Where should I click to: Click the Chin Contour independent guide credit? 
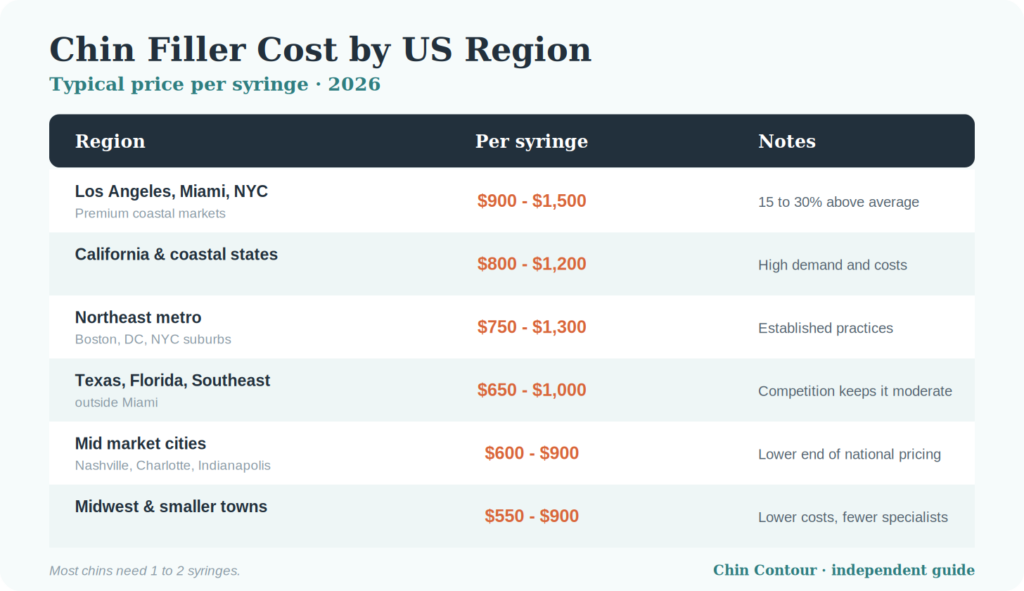click(x=844, y=570)
